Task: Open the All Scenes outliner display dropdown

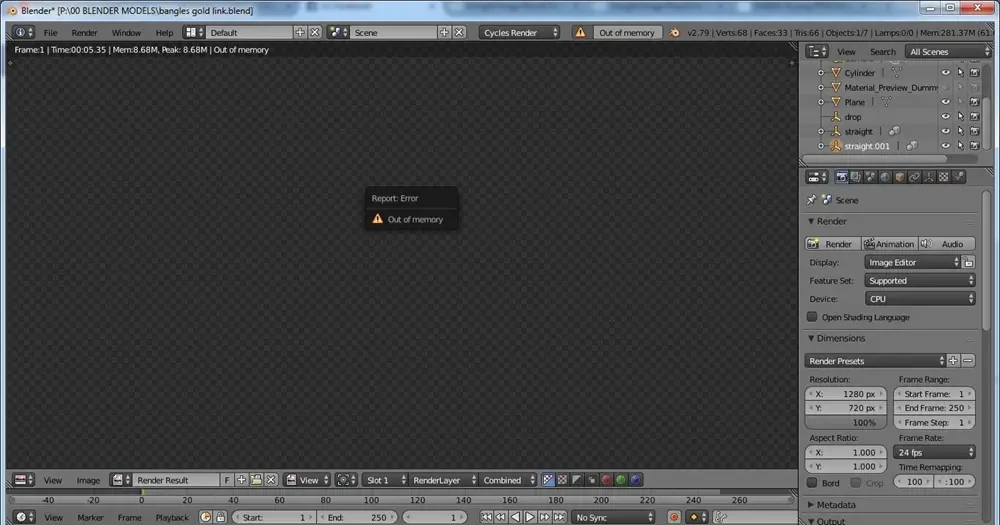Action: [x=948, y=52]
